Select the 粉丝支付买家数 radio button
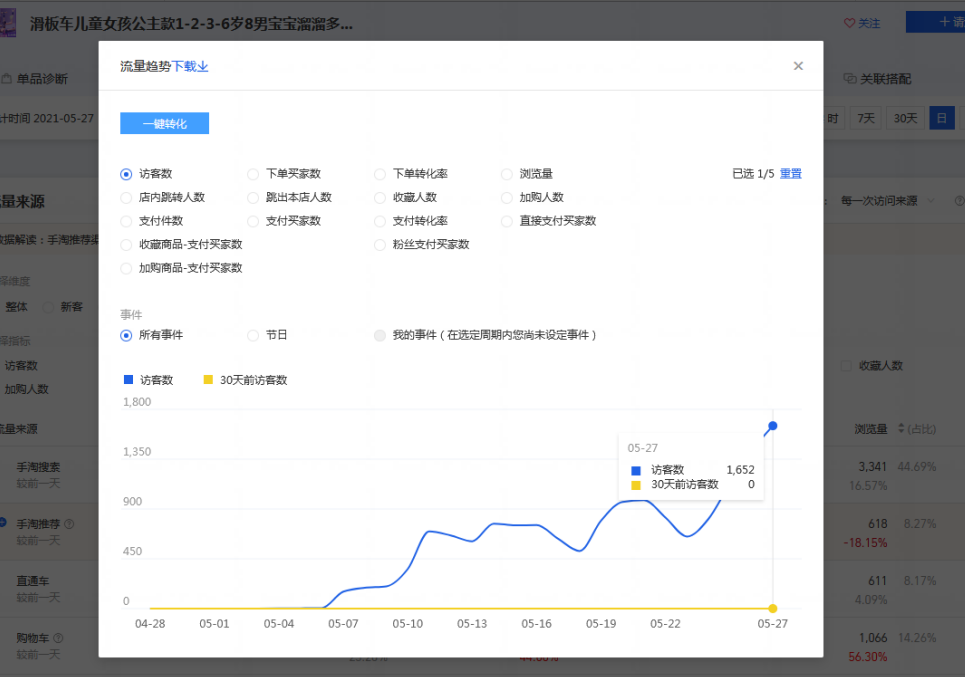965x677 pixels. point(380,245)
